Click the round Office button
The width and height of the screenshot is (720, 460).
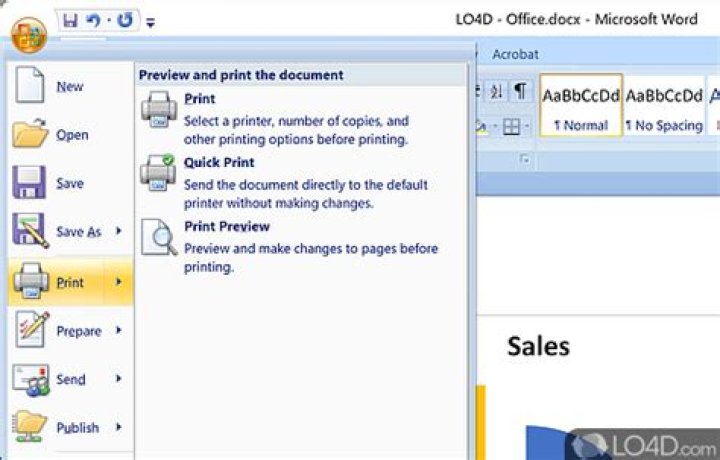coord(29,36)
